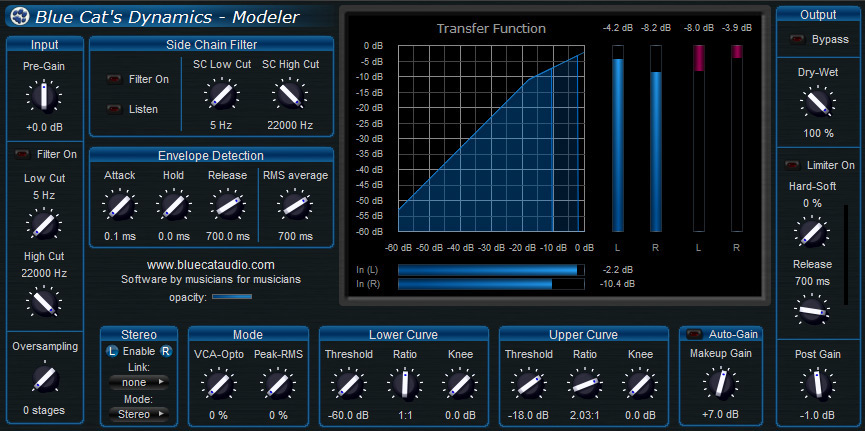
Task: Click the Pre-Gain value +0.0 dB
Action: (44, 127)
